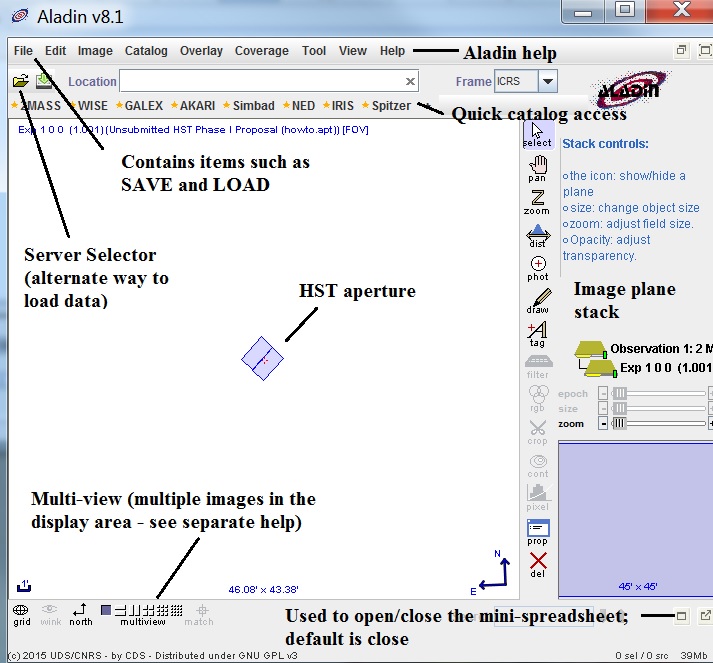The image size is (713, 663).
Task: Decrease zoom with minus button
Action: [603, 424]
